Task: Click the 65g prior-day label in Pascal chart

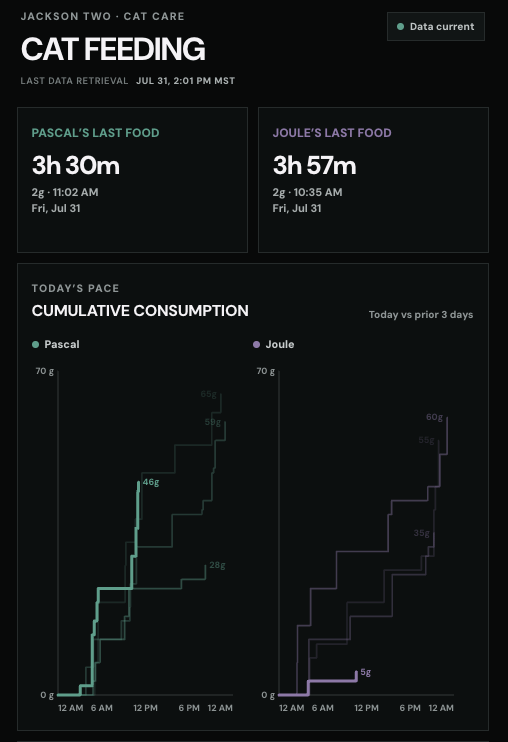Action: tap(209, 394)
